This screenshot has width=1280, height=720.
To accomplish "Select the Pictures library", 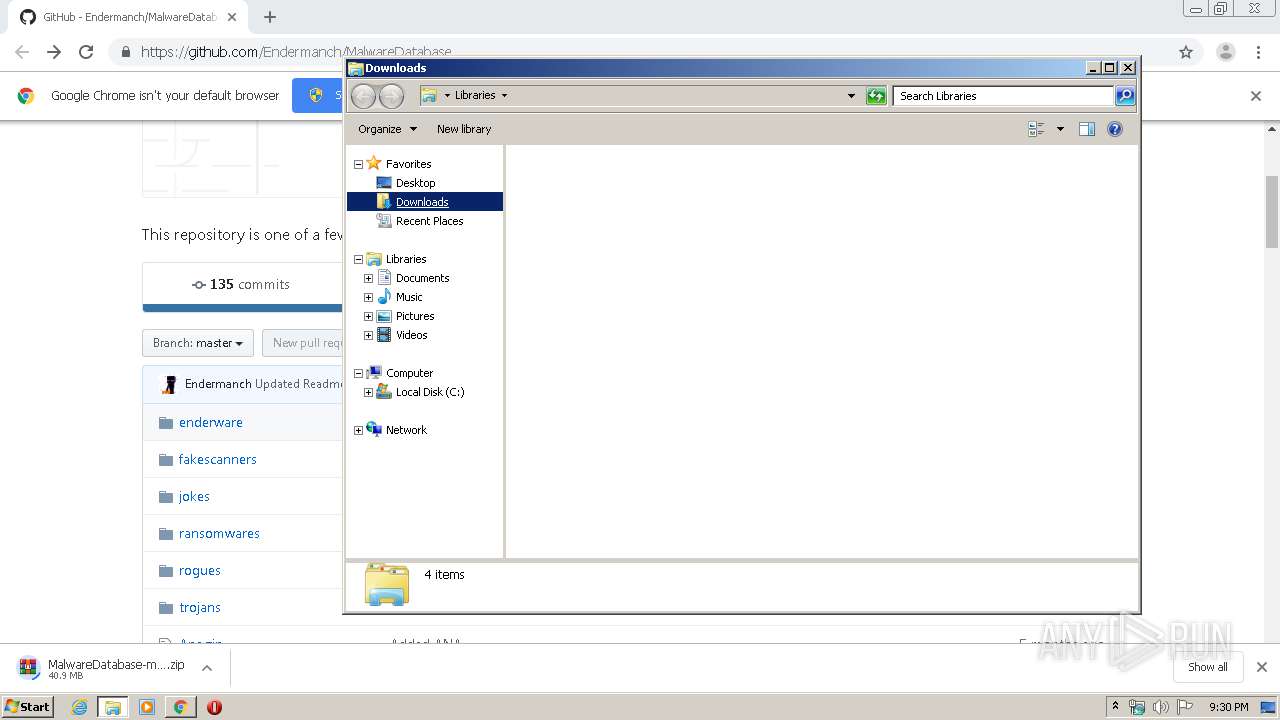I will [415, 316].
